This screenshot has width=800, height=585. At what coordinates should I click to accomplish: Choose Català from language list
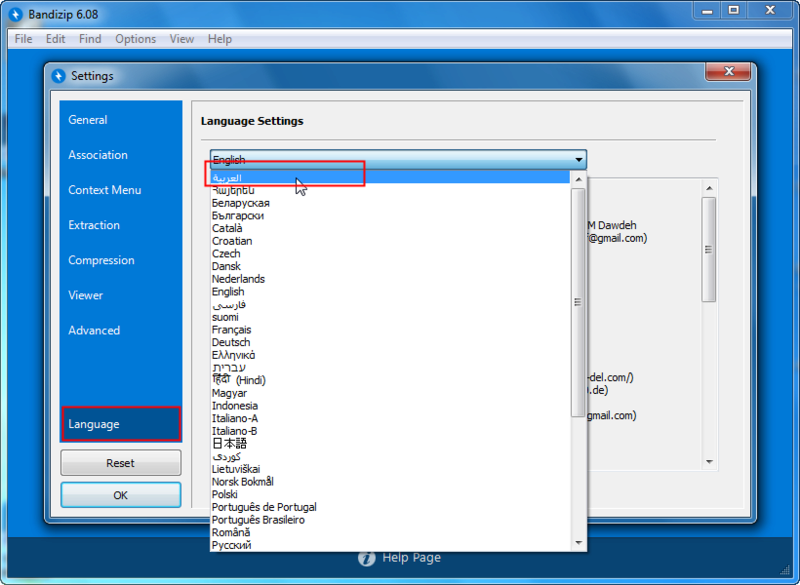pos(390,228)
